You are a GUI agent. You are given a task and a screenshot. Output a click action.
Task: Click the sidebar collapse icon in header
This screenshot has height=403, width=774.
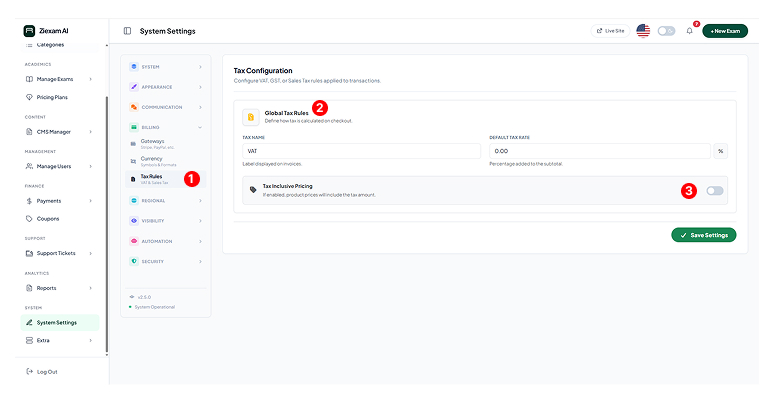127,31
